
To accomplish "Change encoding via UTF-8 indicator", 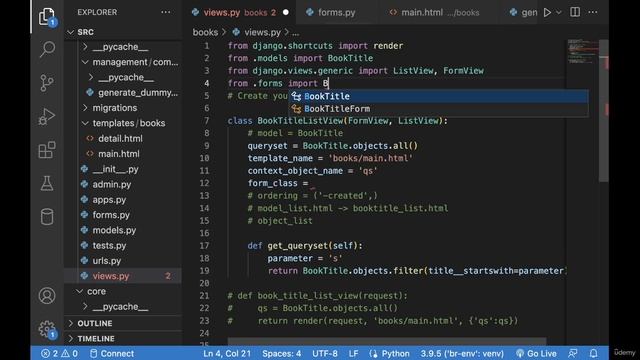I will [325, 353].
